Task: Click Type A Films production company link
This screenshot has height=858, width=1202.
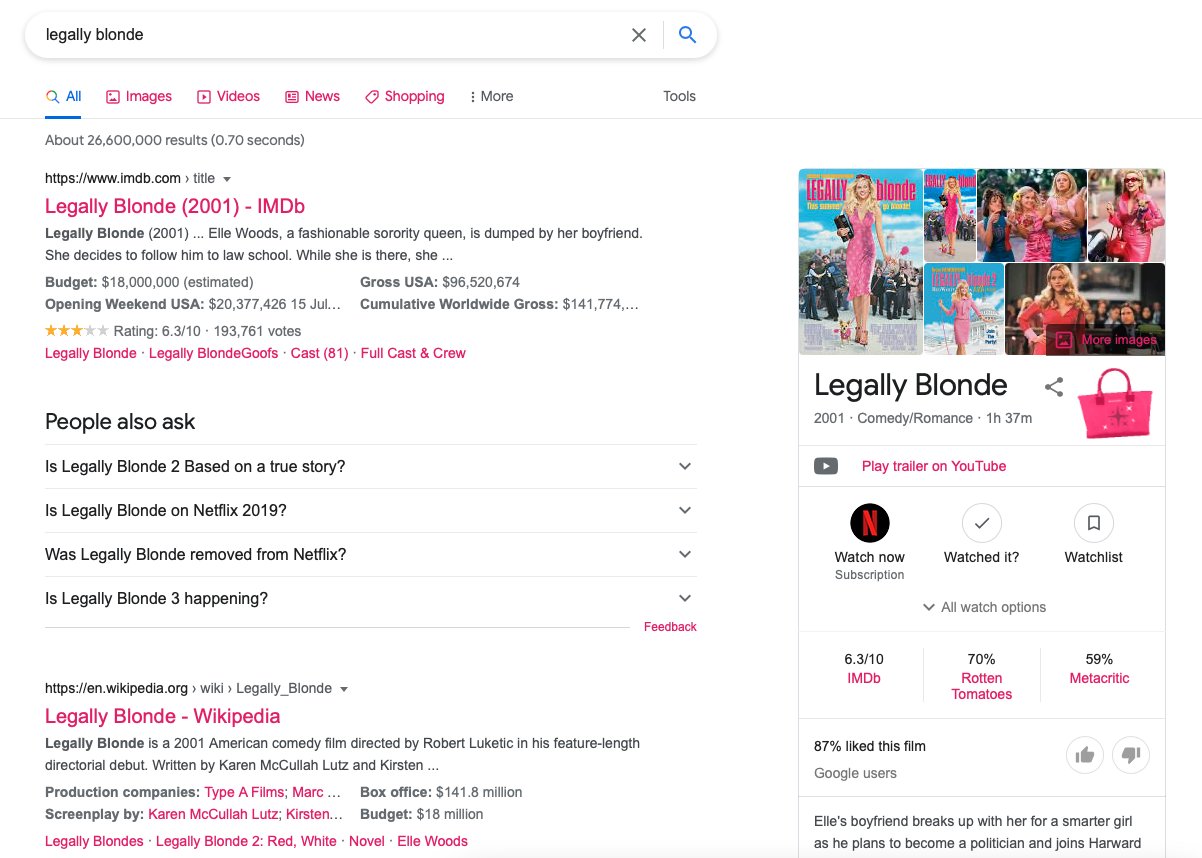Action: pyautogui.click(x=245, y=792)
